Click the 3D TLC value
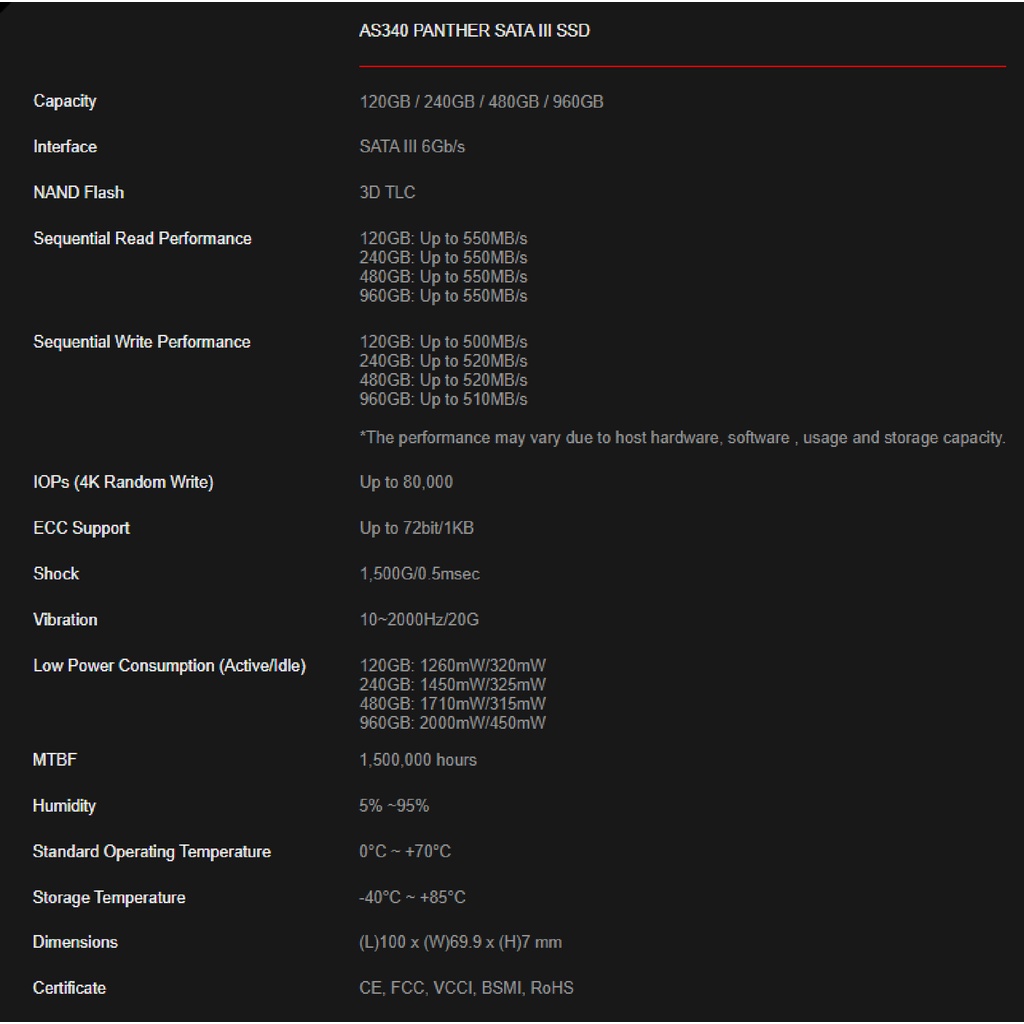Screen dimensions: 1024x1024 point(387,193)
